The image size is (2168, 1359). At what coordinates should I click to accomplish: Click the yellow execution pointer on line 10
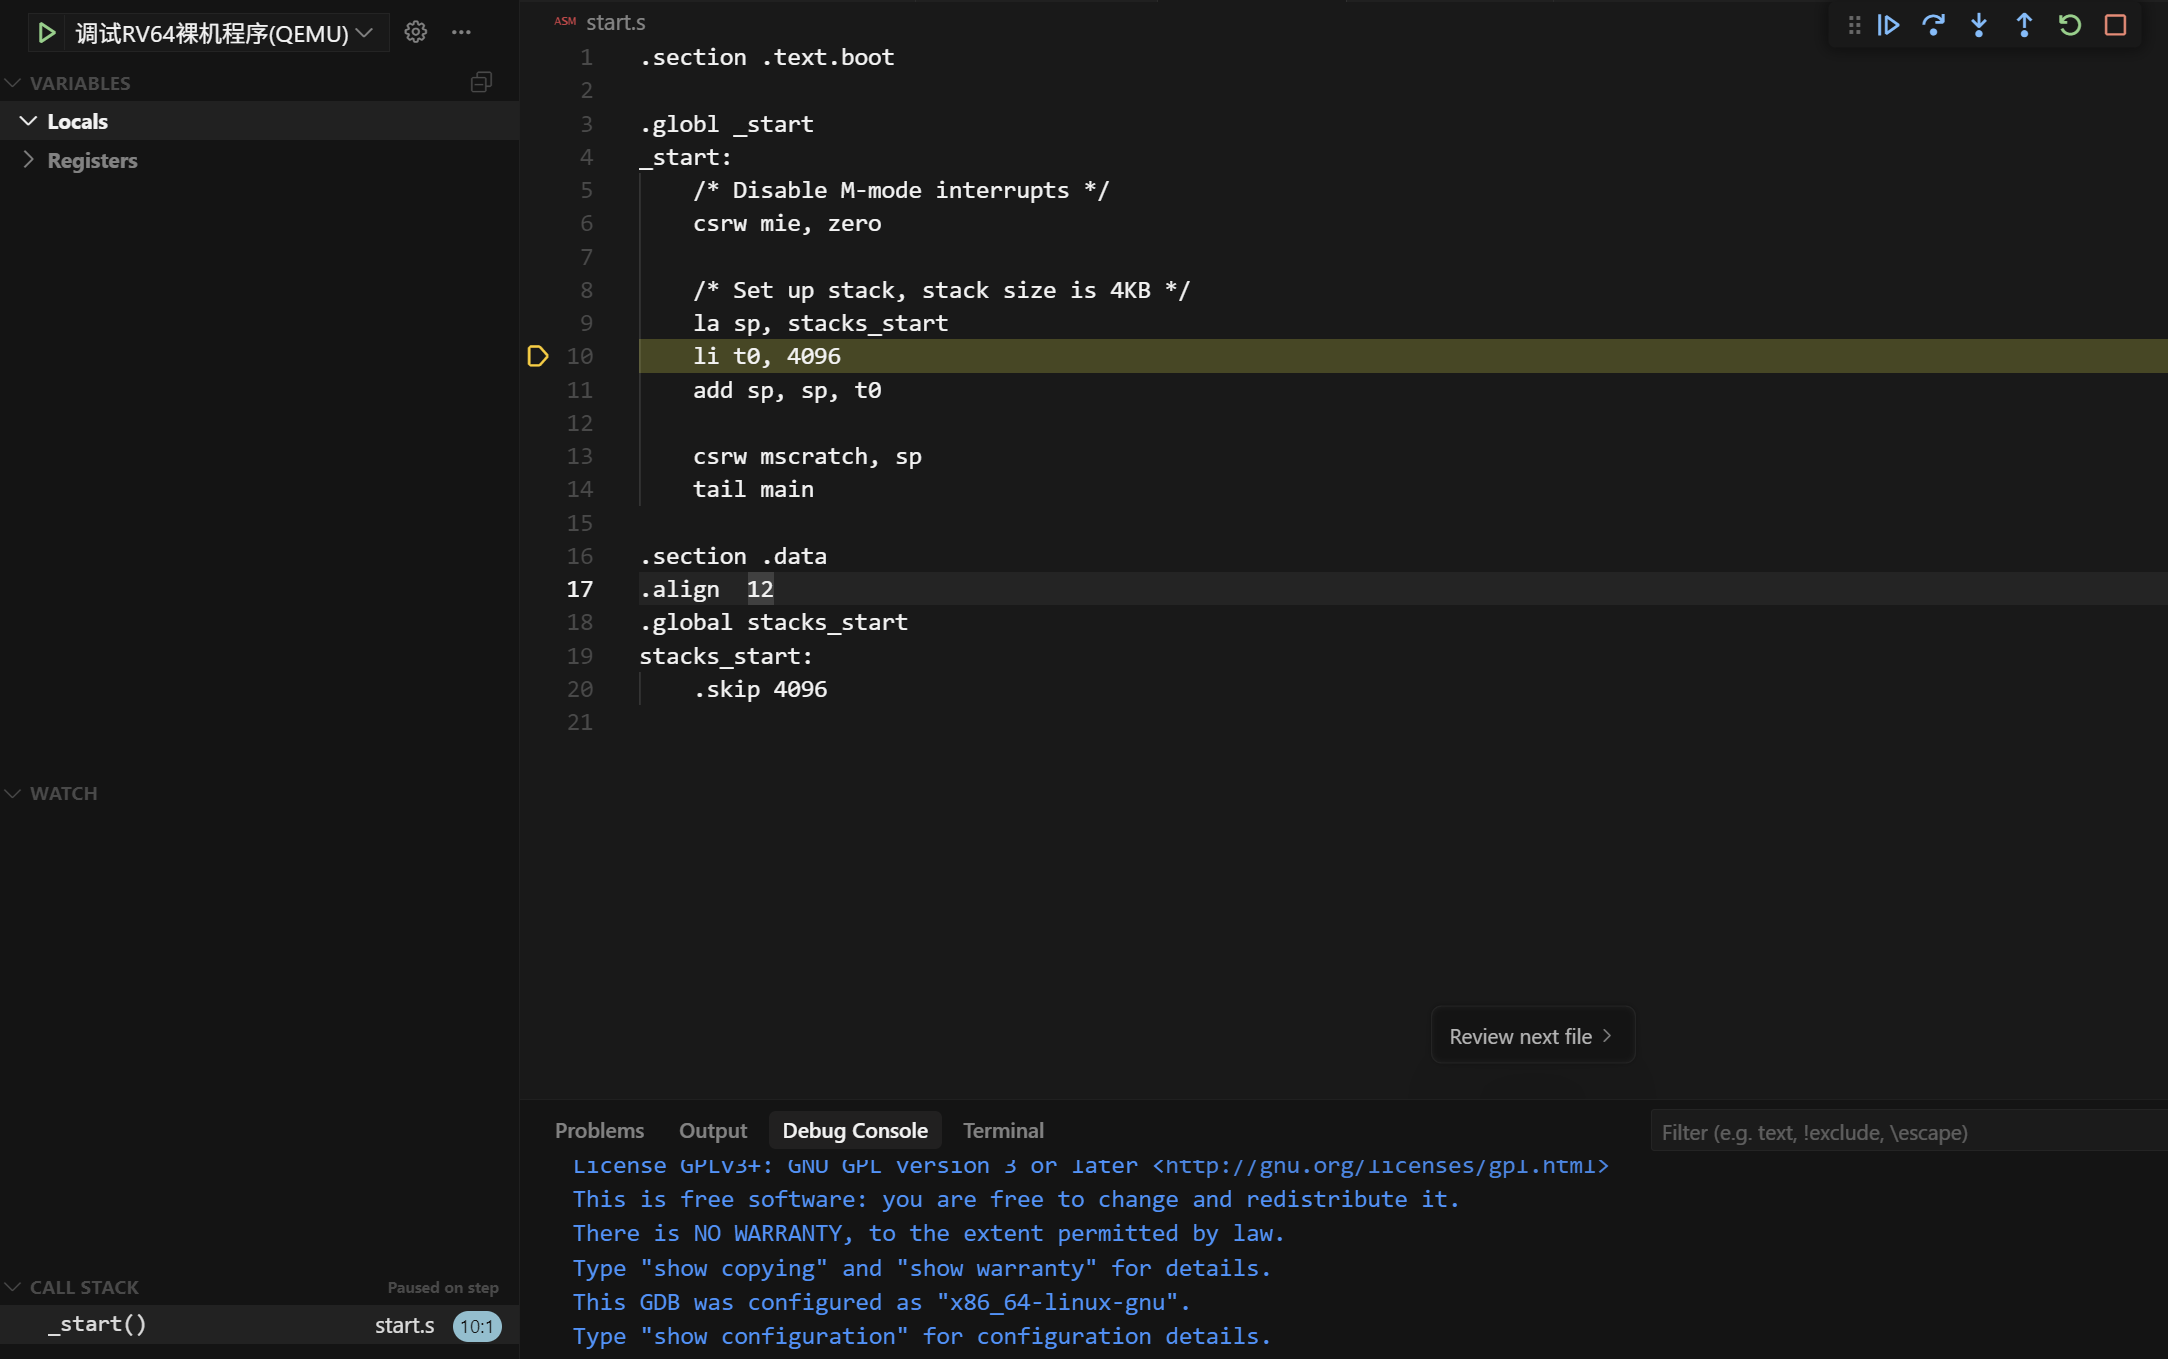538,356
